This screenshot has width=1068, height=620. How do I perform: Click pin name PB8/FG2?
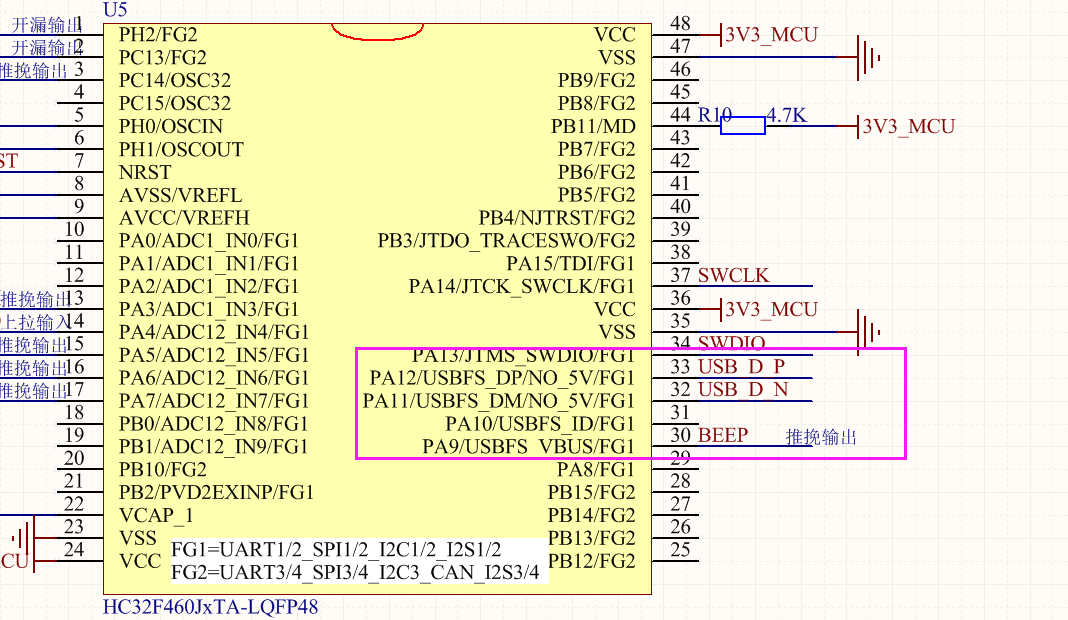[597, 104]
